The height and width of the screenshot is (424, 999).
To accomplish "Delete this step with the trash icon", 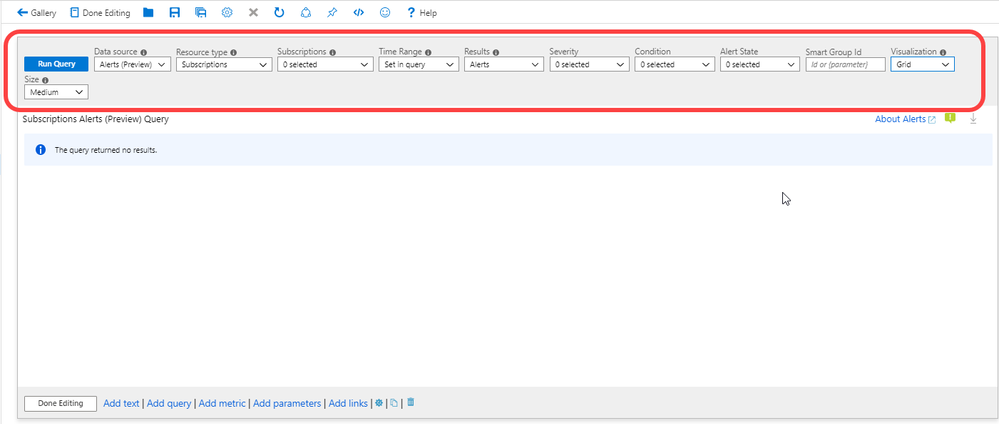I will tap(411, 402).
